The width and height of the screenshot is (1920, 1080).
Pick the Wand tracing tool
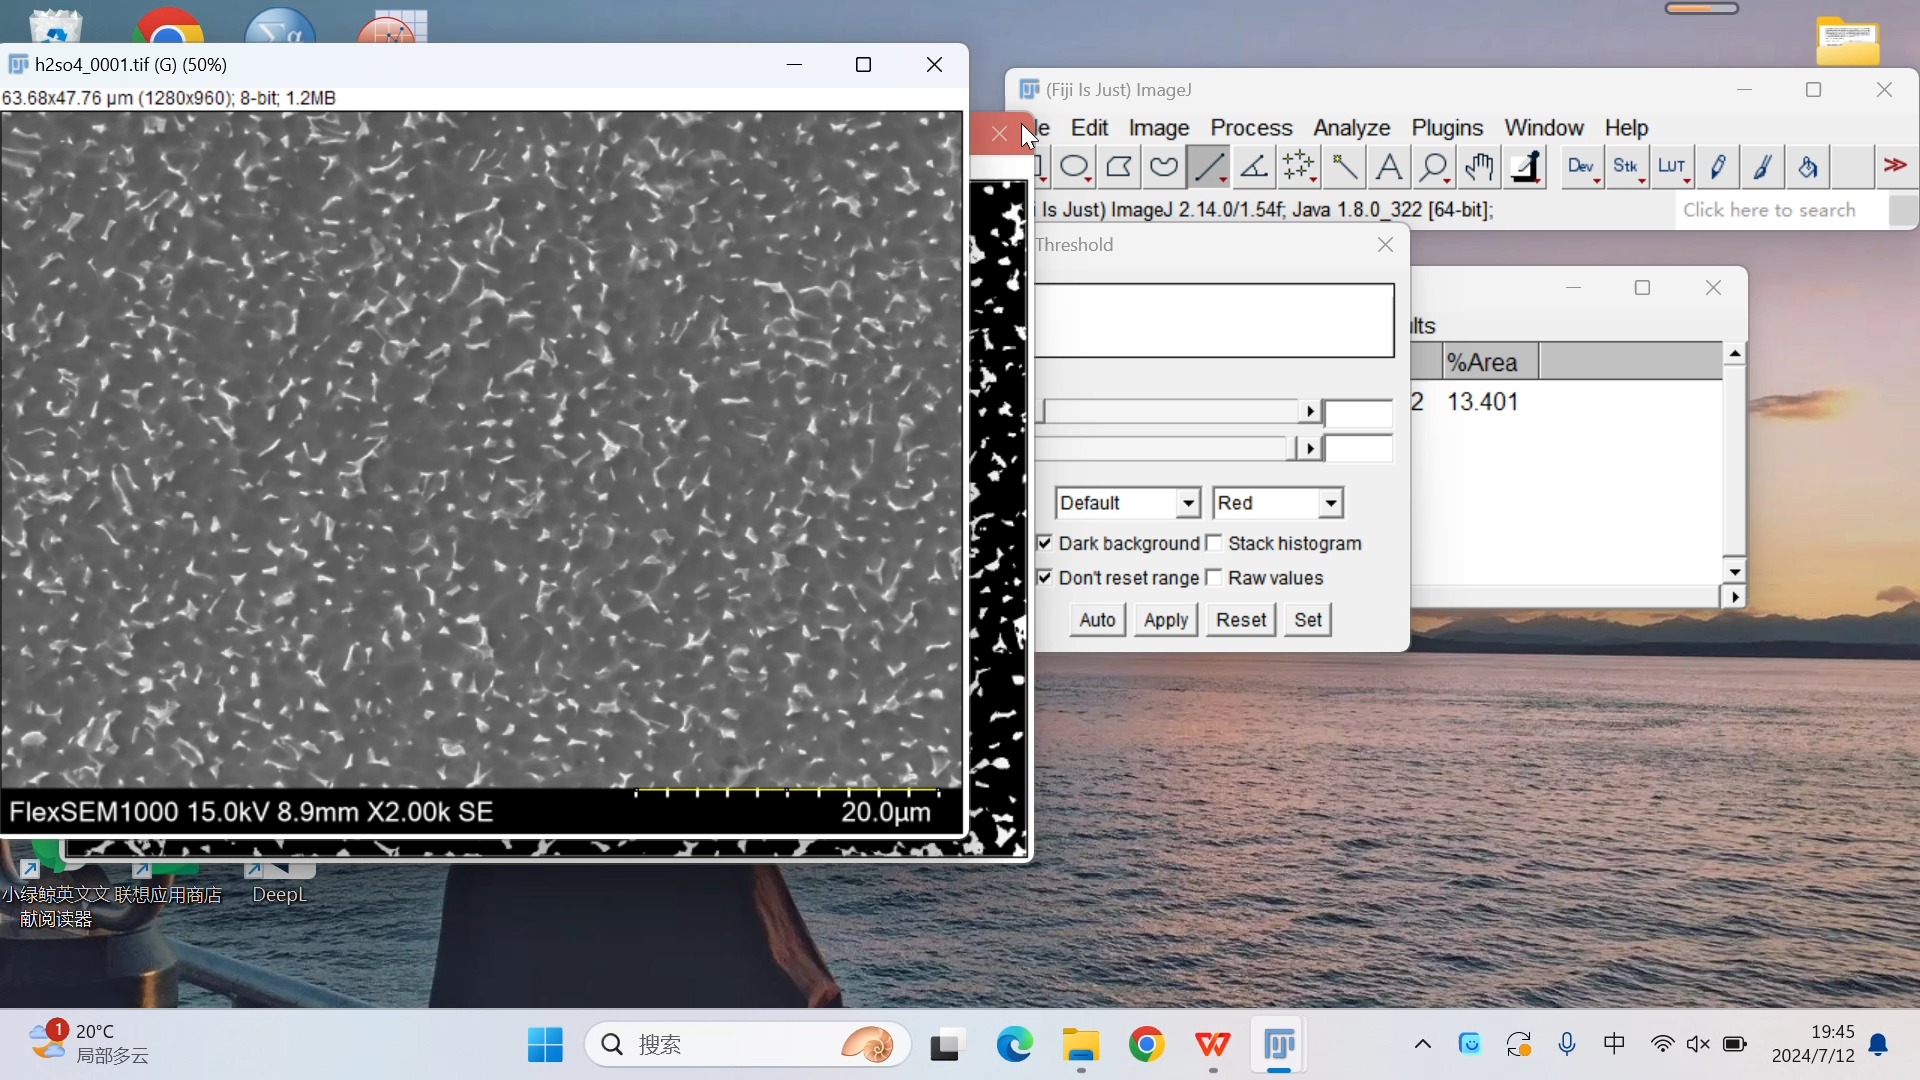(1344, 167)
